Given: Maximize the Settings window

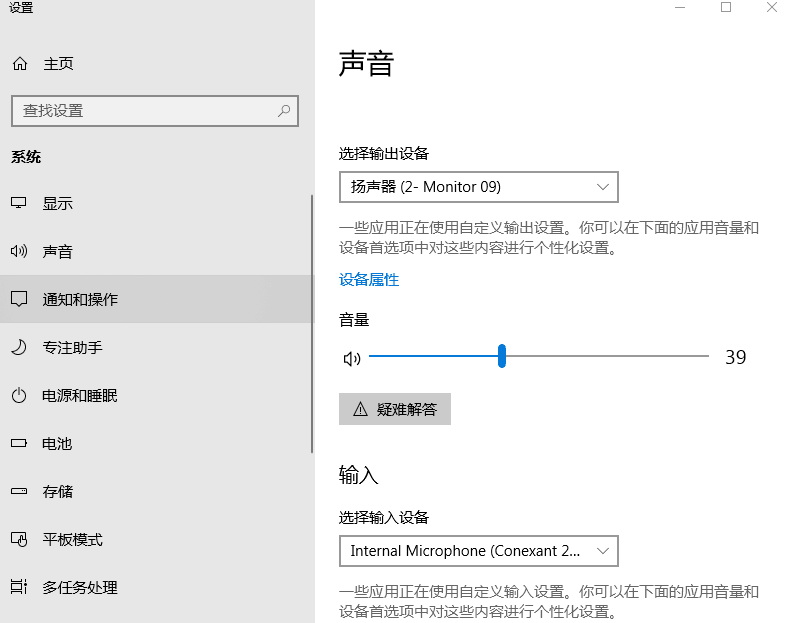Looking at the screenshot, I should pos(726,7).
